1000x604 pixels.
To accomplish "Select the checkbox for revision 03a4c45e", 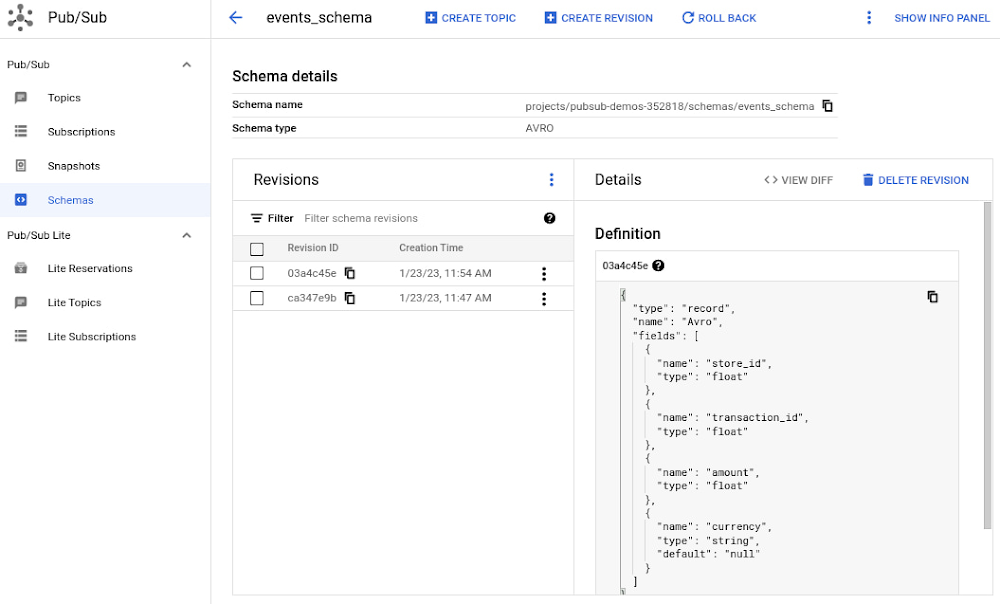I will coord(257,273).
